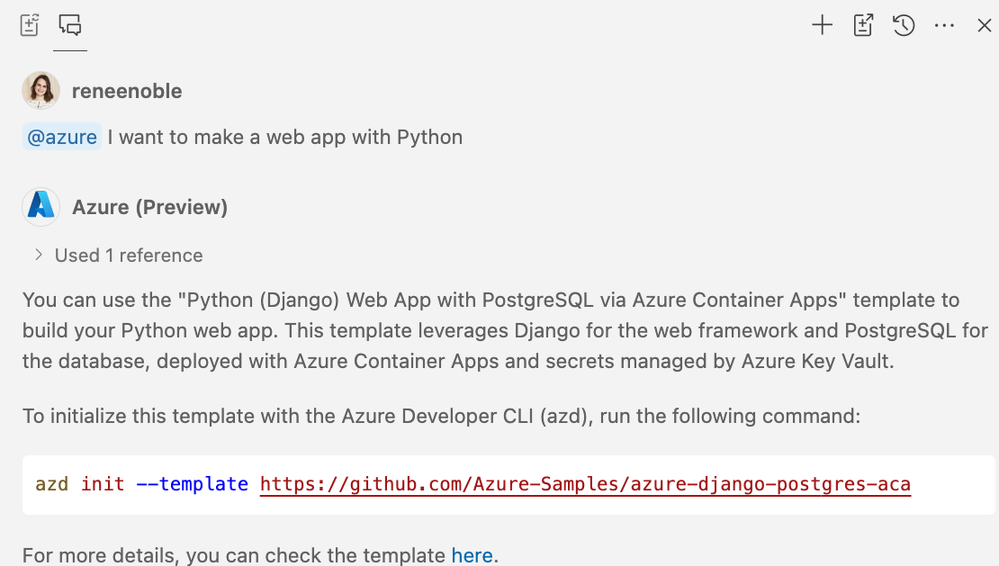Viewport: 999px width, 566px height.
Task: Open chat in editor icon
Action: (864, 26)
